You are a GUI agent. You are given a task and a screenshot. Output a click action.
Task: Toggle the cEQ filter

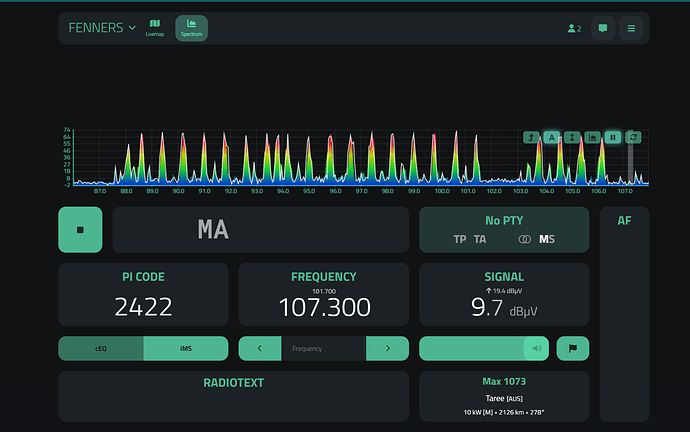click(x=100, y=348)
